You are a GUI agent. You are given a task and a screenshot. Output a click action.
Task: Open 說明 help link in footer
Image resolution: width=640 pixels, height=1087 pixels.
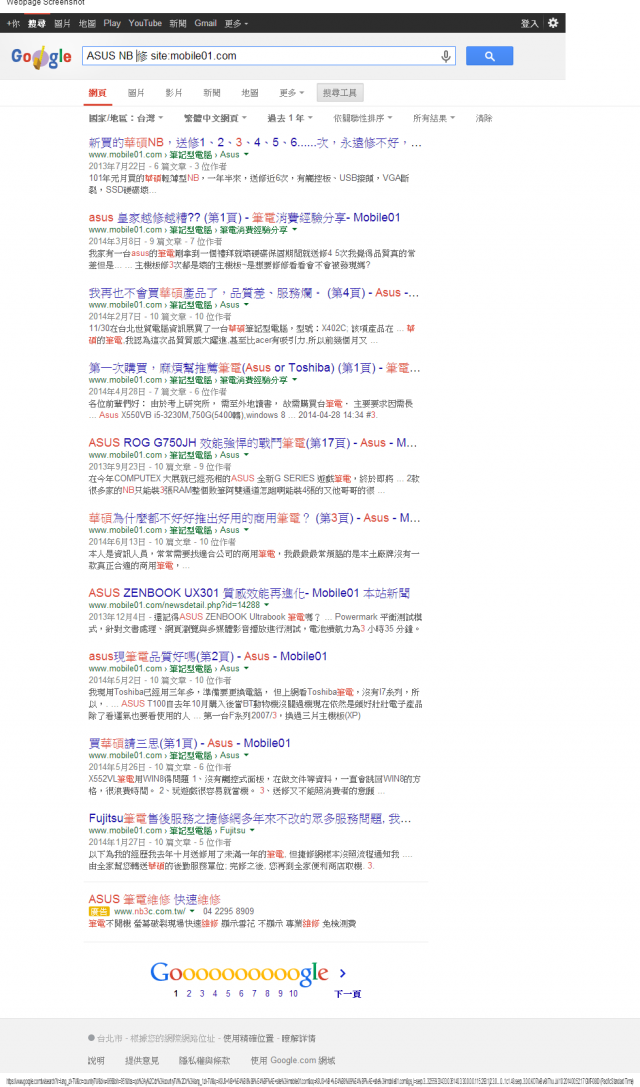96,1061
